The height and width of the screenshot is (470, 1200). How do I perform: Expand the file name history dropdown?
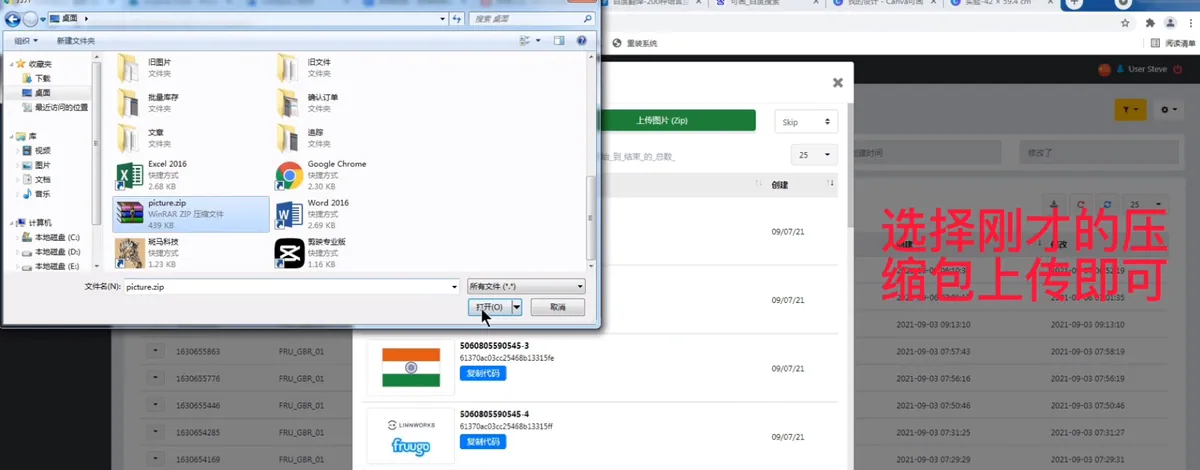(x=454, y=286)
